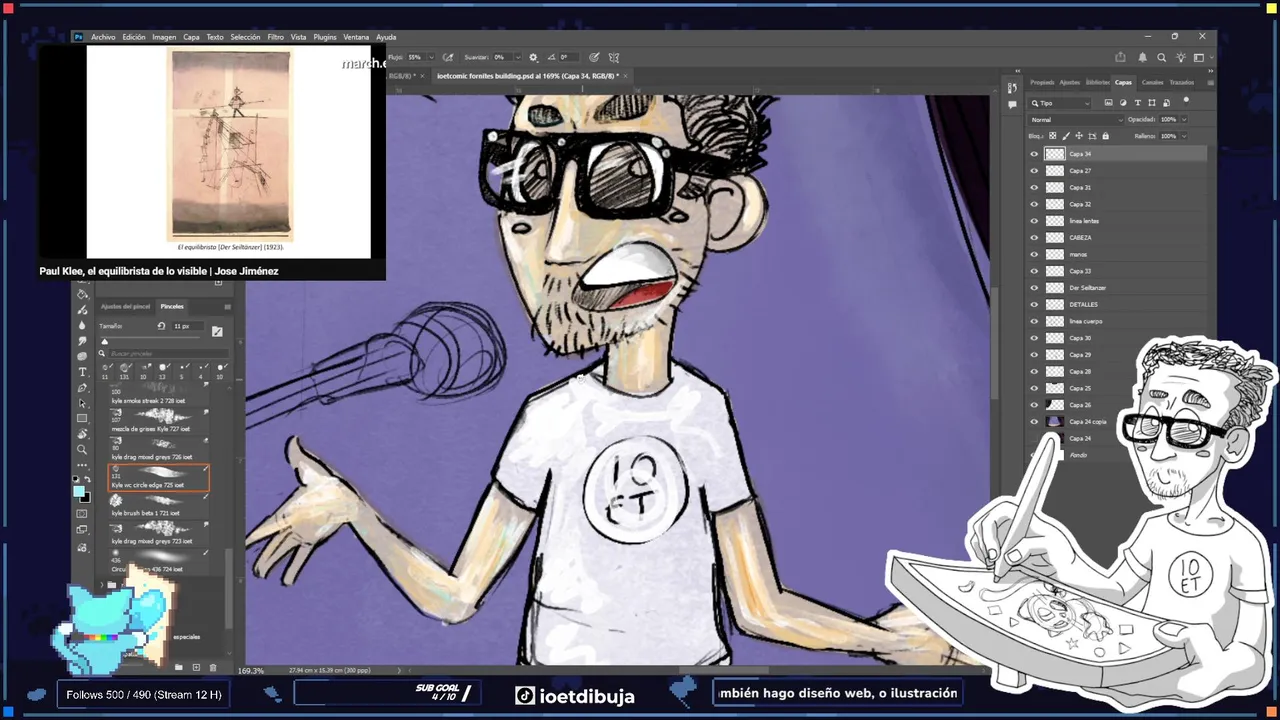Open the Filtro menu
1280x720 pixels.
coord(275,37)
